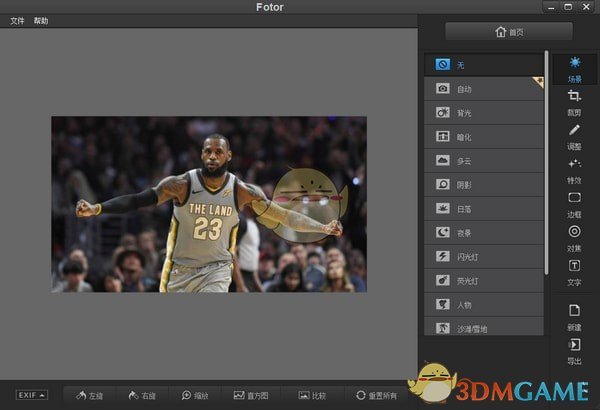Apply the 闪光灯 flash scene preset

(x=484, y=256)
